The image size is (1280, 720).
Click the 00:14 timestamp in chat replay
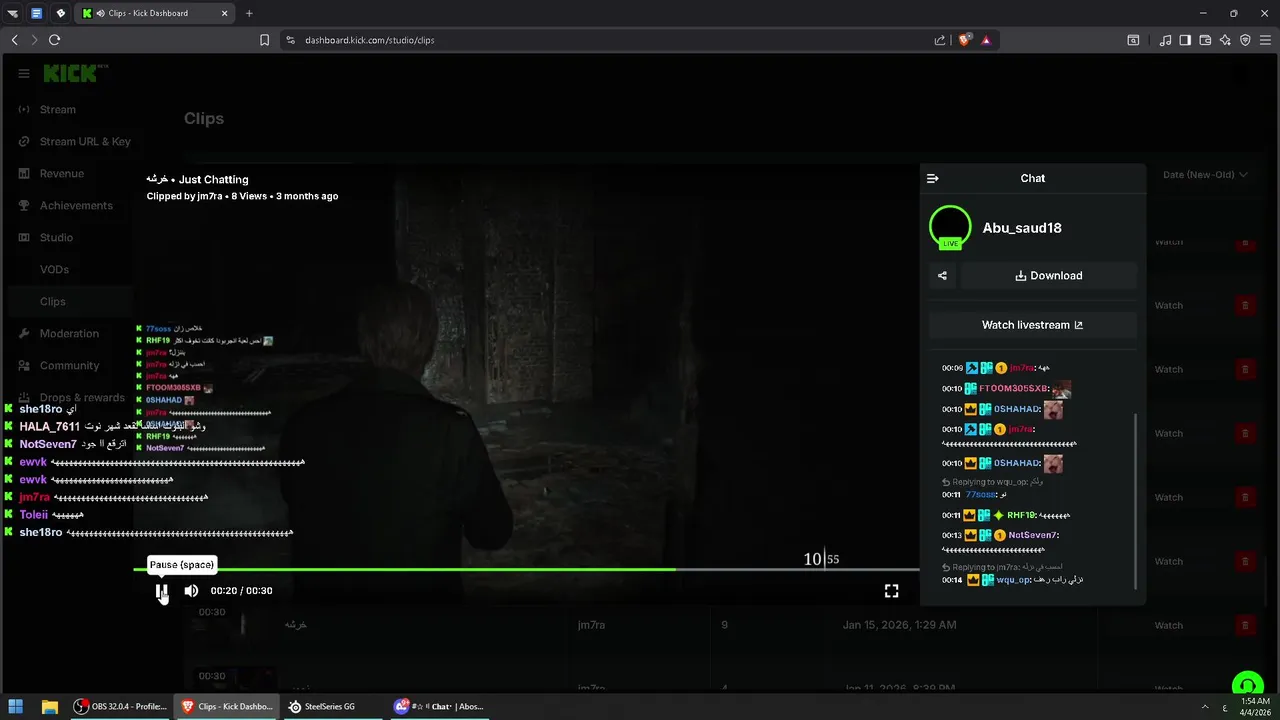tap(952, 580)
